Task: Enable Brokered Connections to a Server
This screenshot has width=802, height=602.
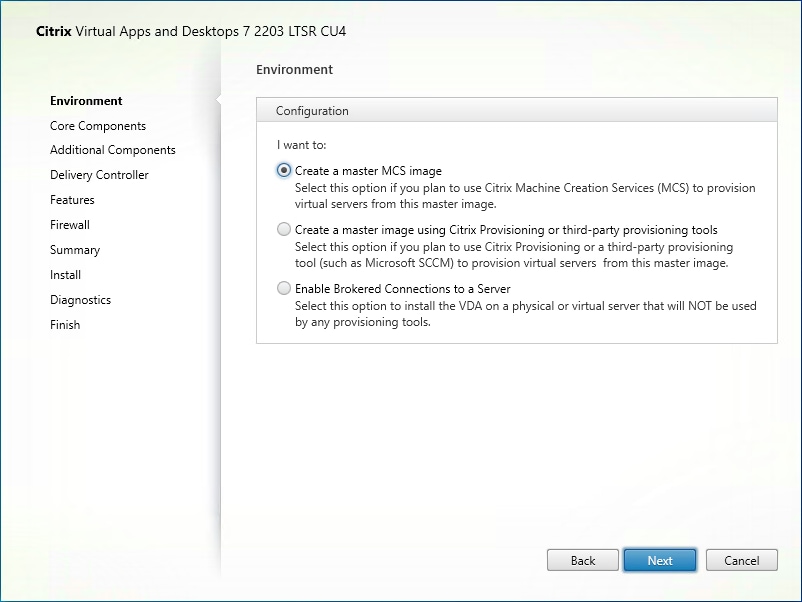Action: pyautogui.click(x=283, y=288)
